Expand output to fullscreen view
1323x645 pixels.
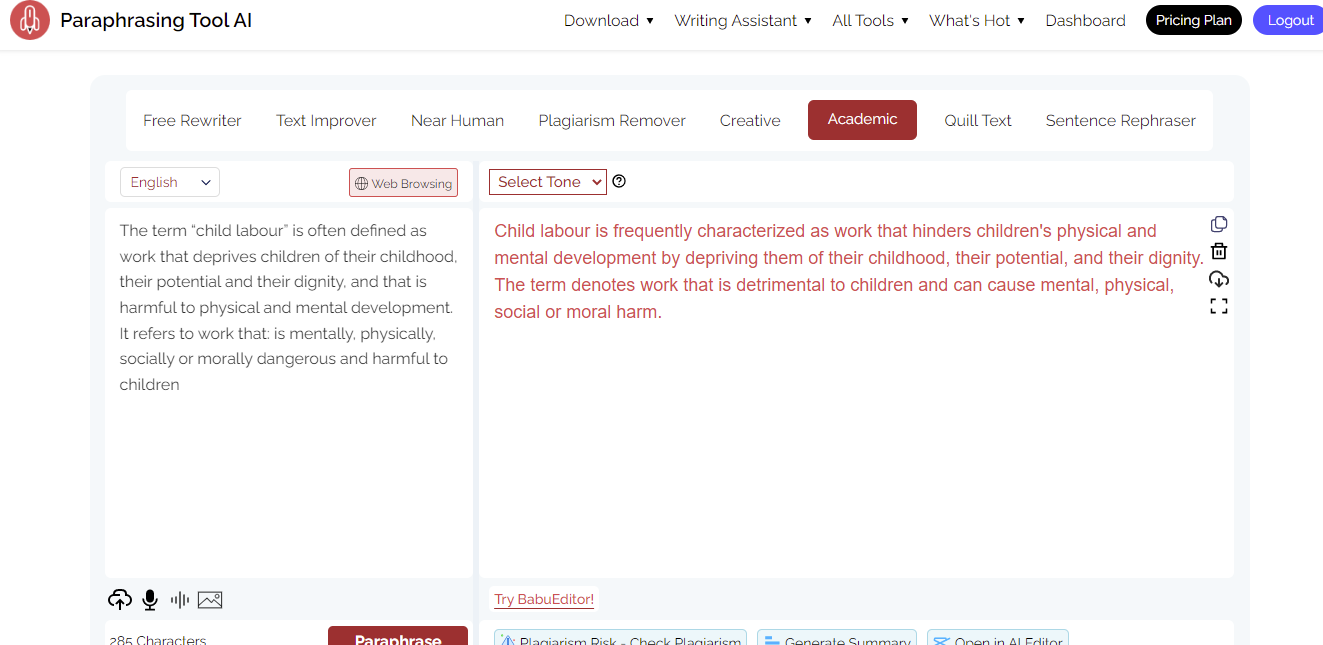point(1218,306)
